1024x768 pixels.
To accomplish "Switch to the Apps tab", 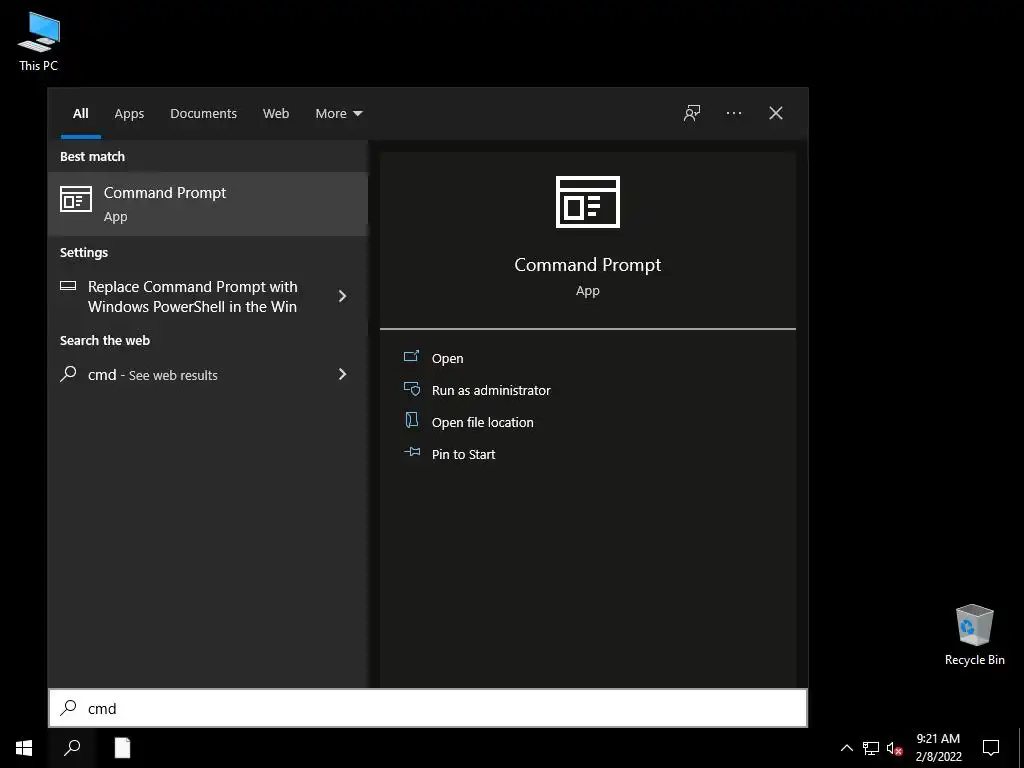I will pos(129,114).
